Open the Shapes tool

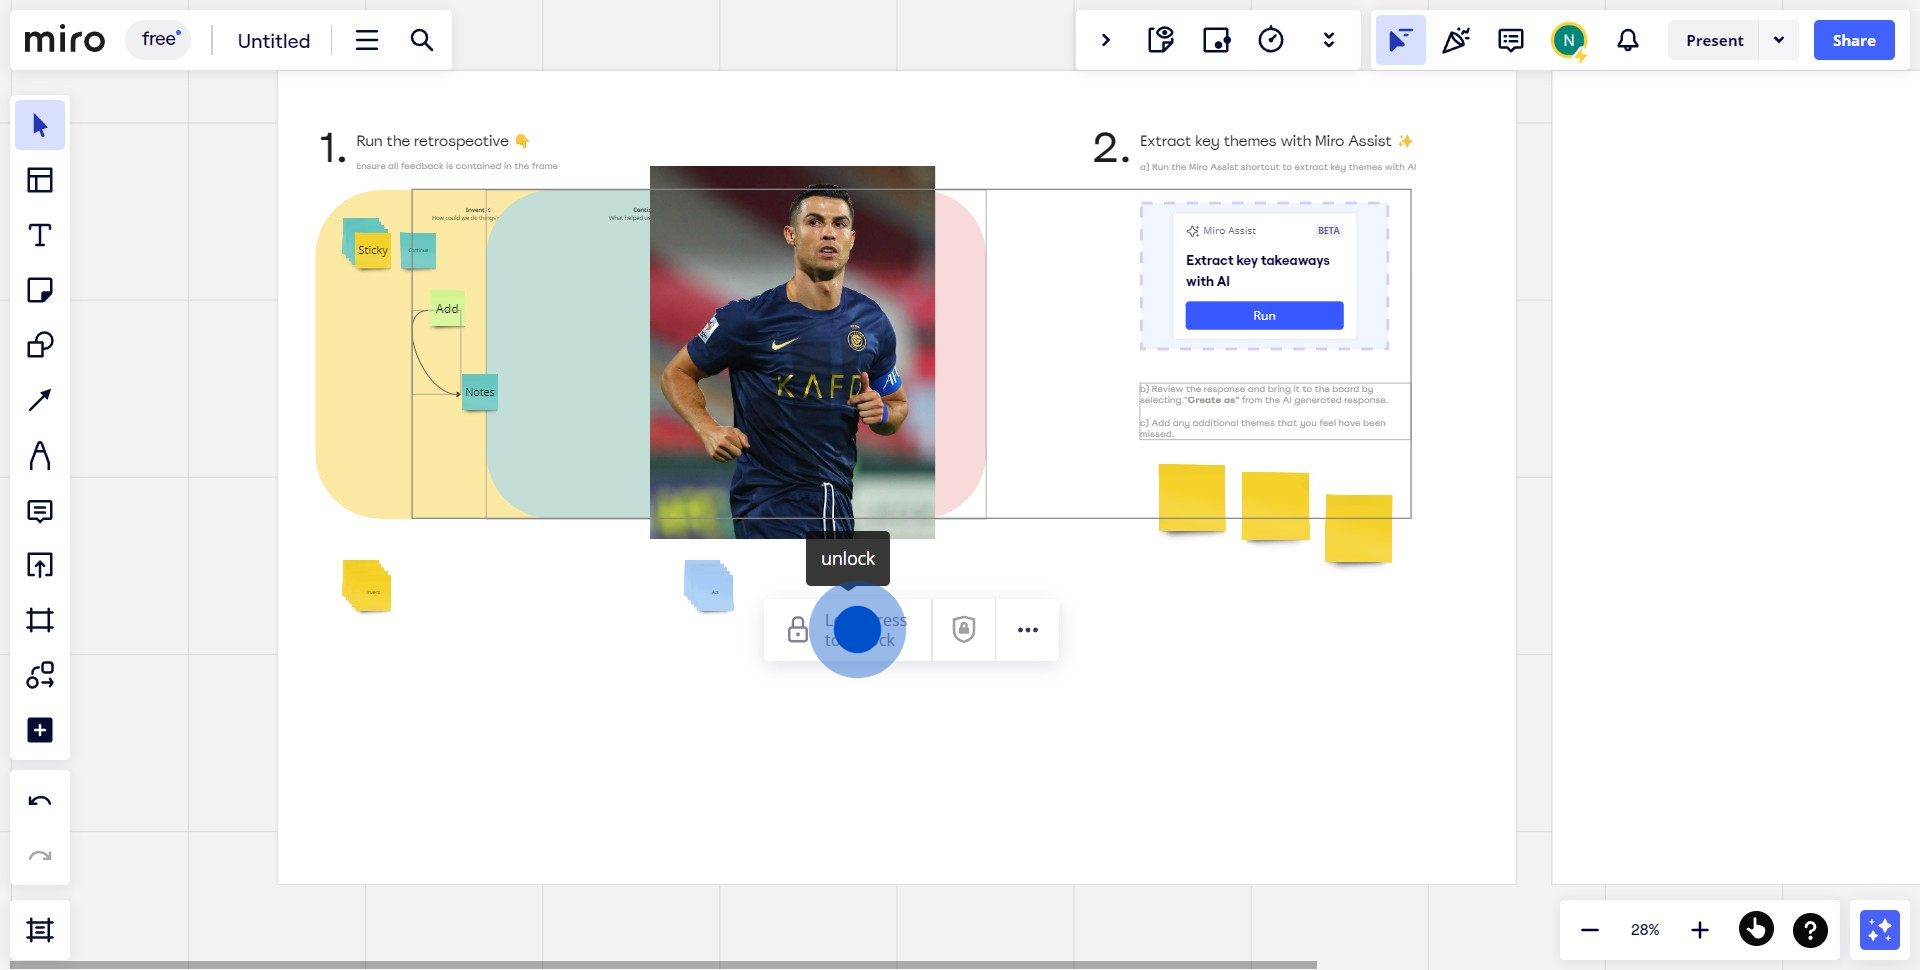pos(40,345)
